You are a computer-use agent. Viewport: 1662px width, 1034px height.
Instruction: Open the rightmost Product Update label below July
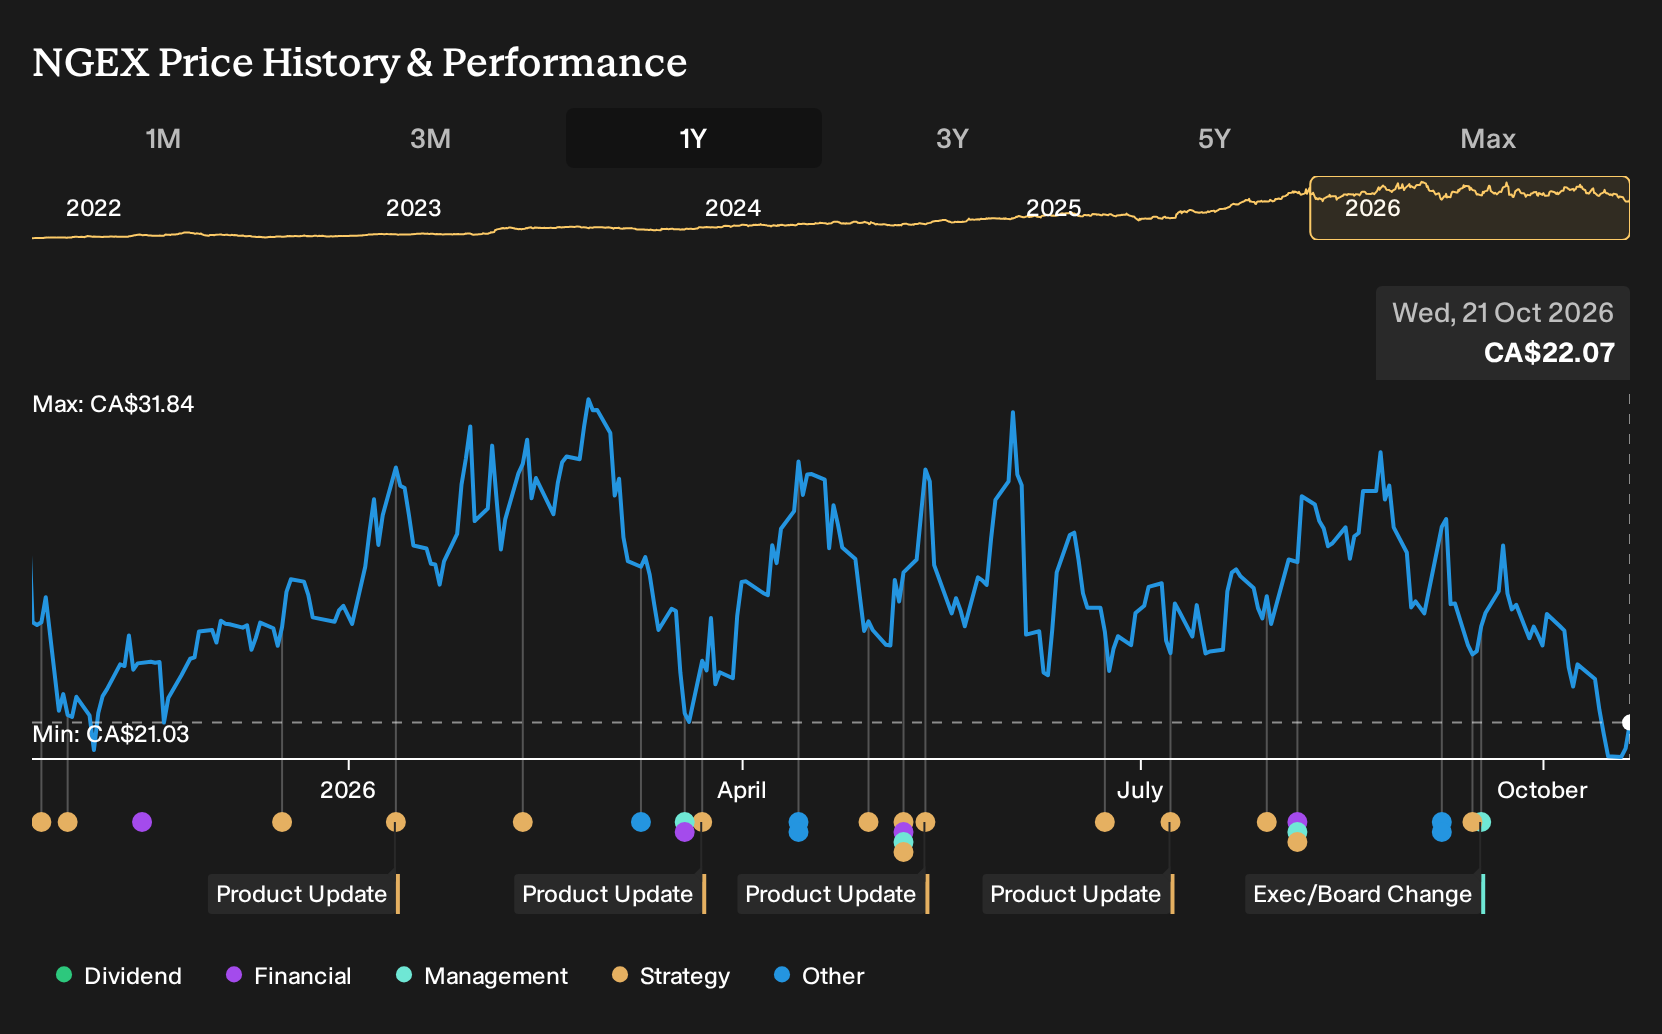click(x=1078, y=894)
